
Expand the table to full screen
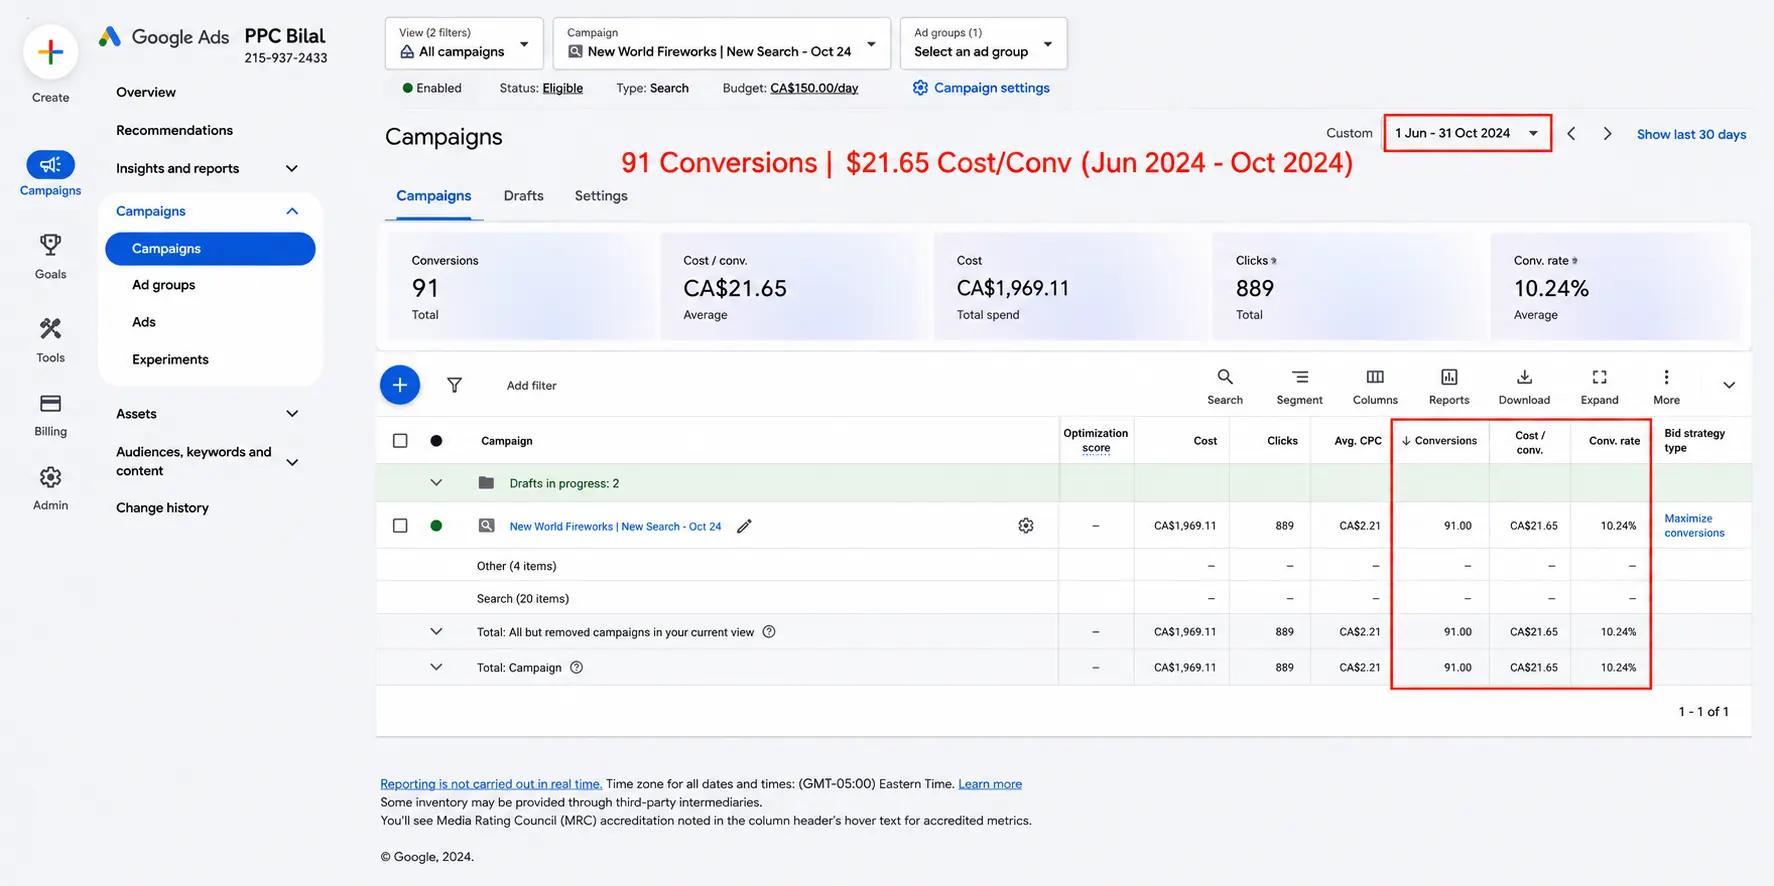[1599, 386]
